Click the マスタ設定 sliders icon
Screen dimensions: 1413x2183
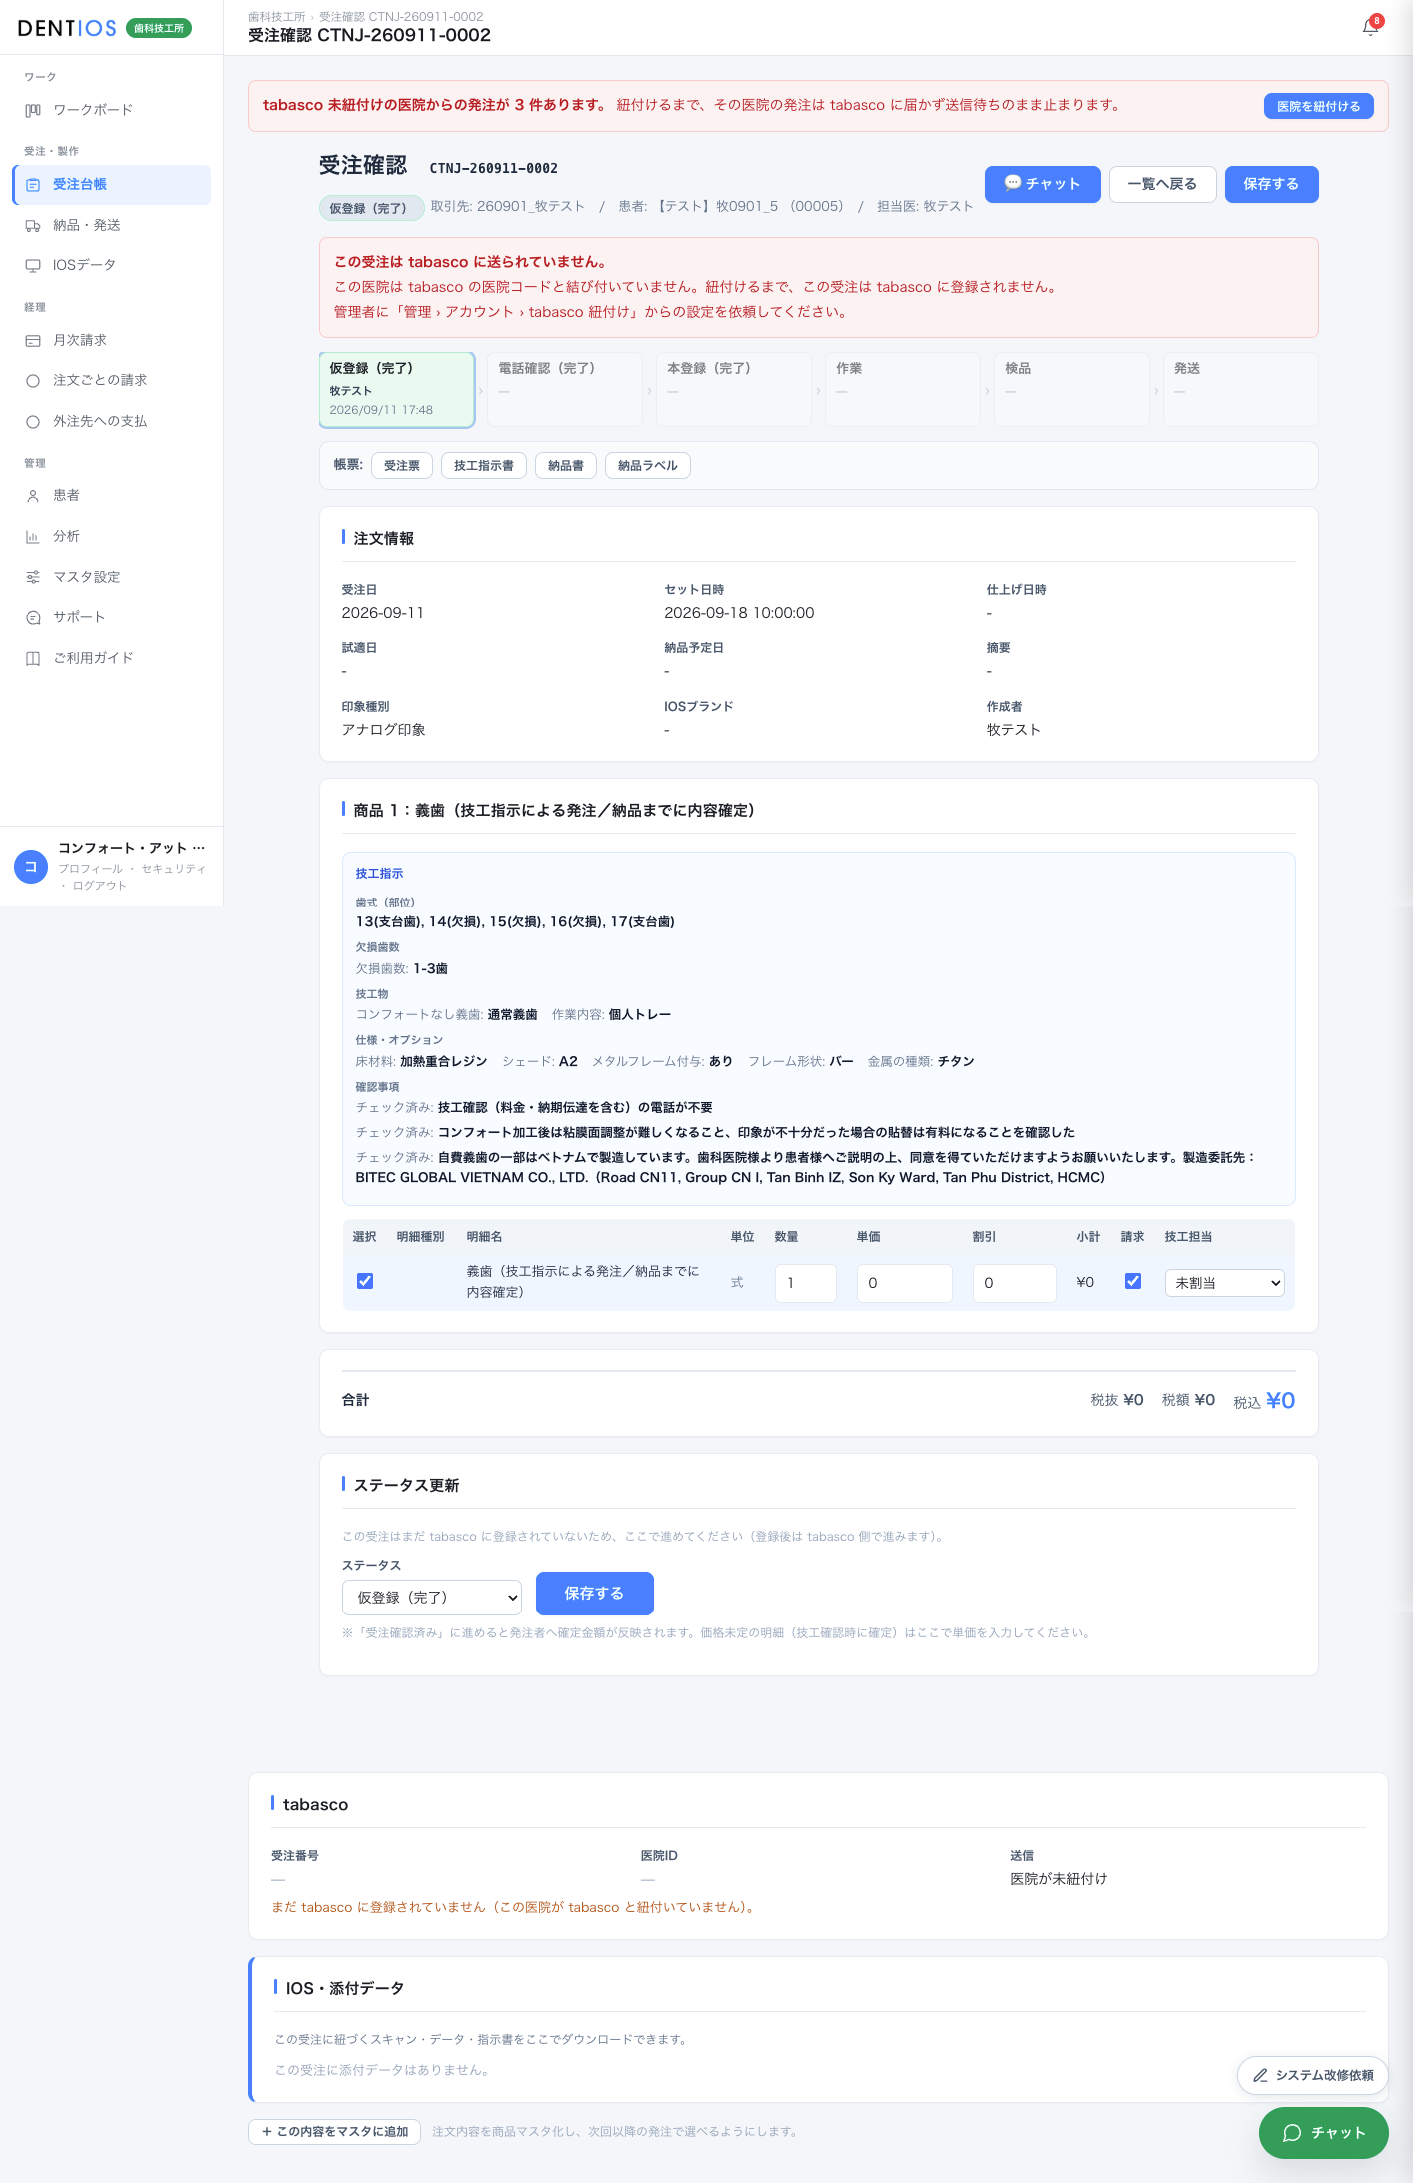[x=33, y=577]
